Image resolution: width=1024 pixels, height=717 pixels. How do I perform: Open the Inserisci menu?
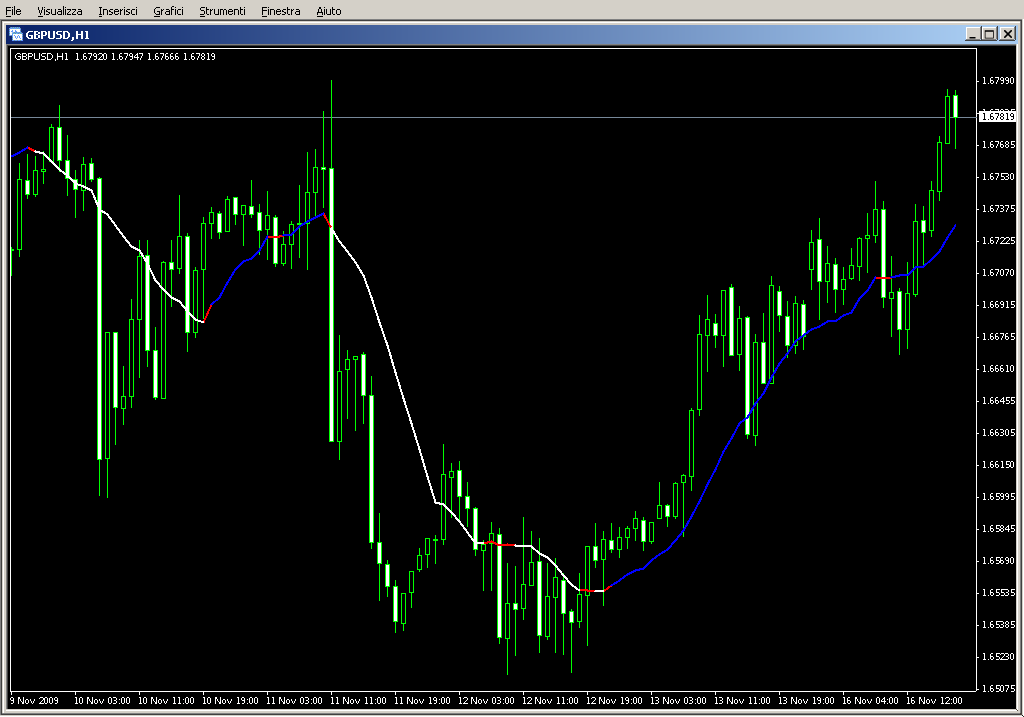click(x=118, y=11)
